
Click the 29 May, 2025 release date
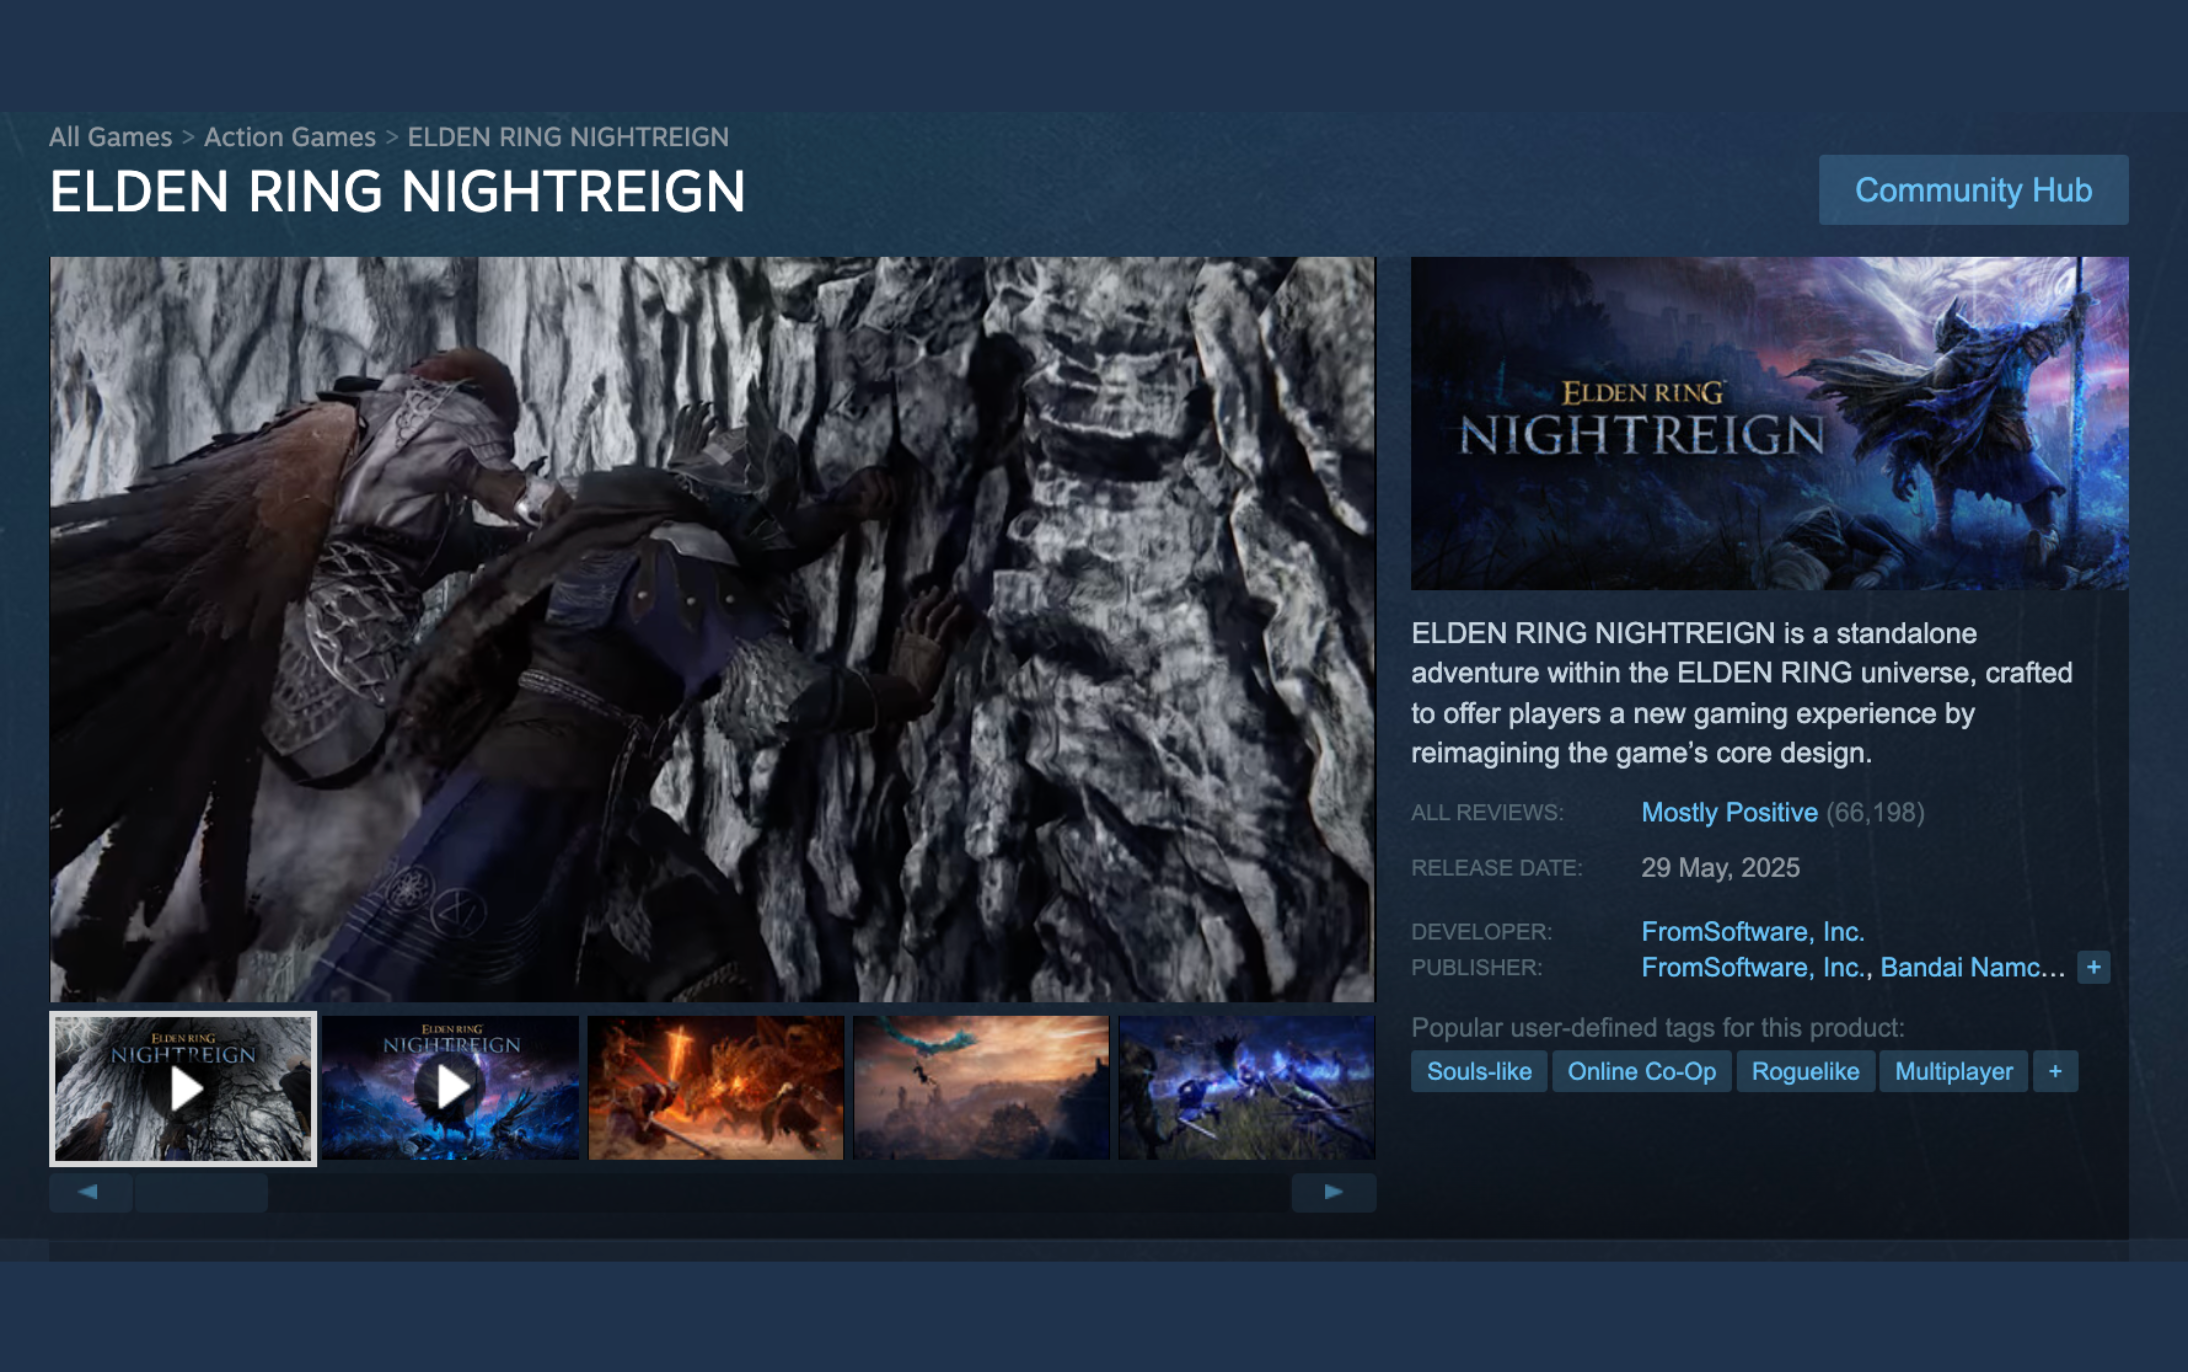(1720, 867)
